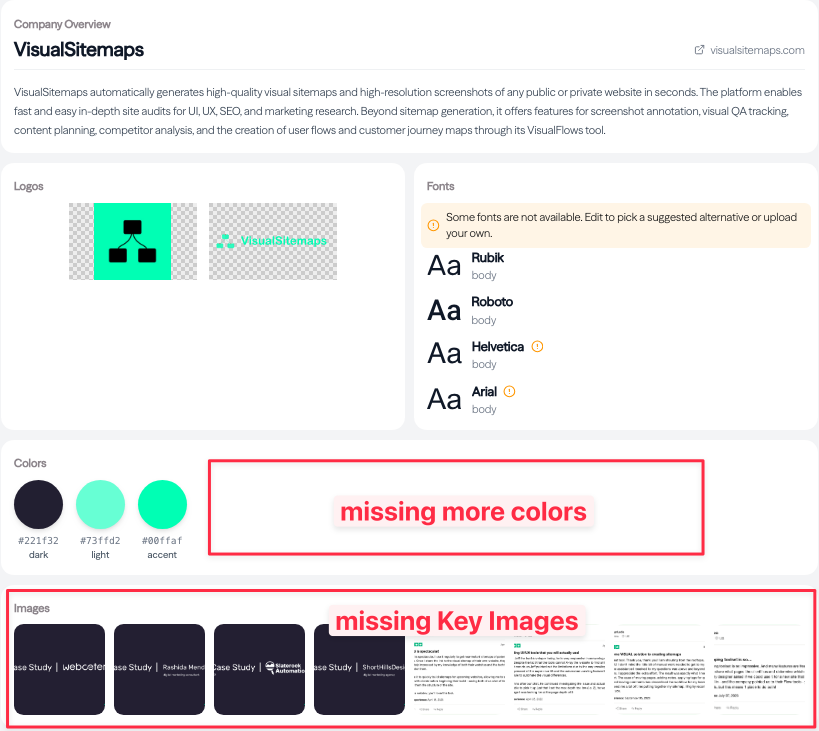Click the red annotation reading missing Key Images

coord(457,621)
